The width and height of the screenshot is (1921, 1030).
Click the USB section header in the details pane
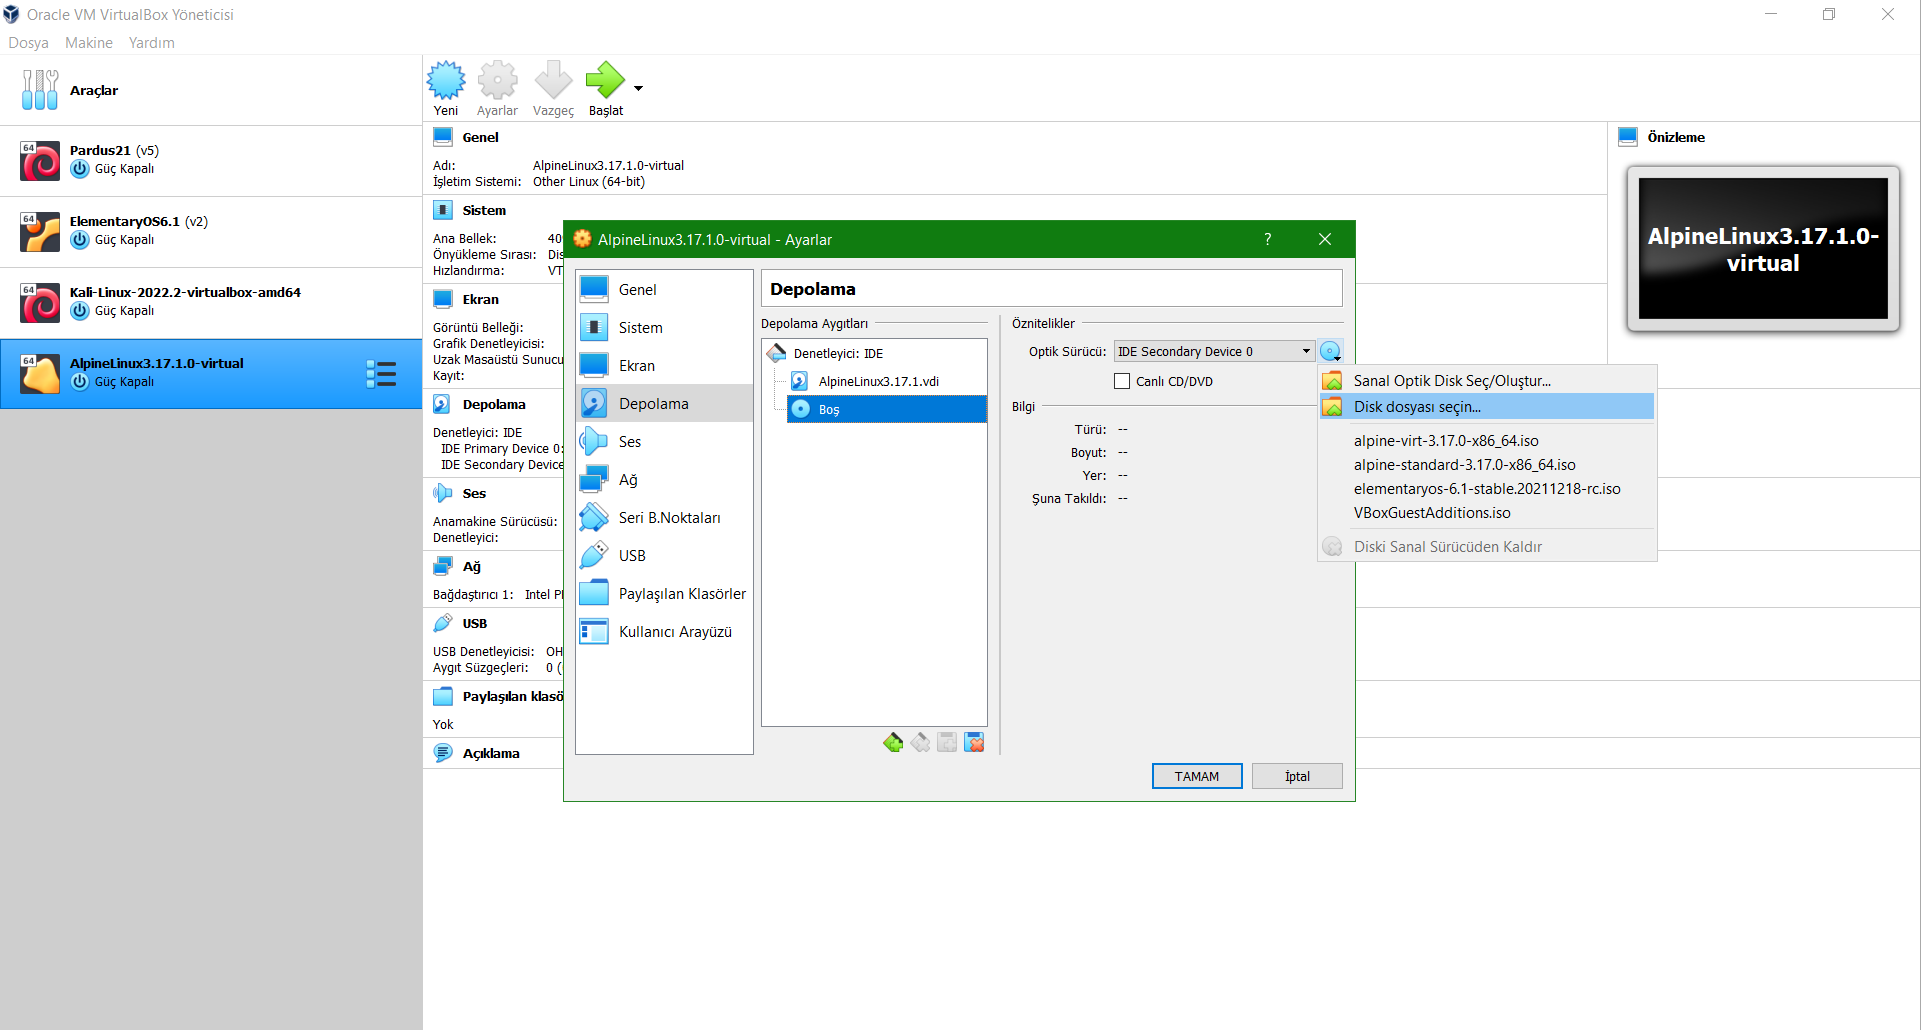pos(474,623)
